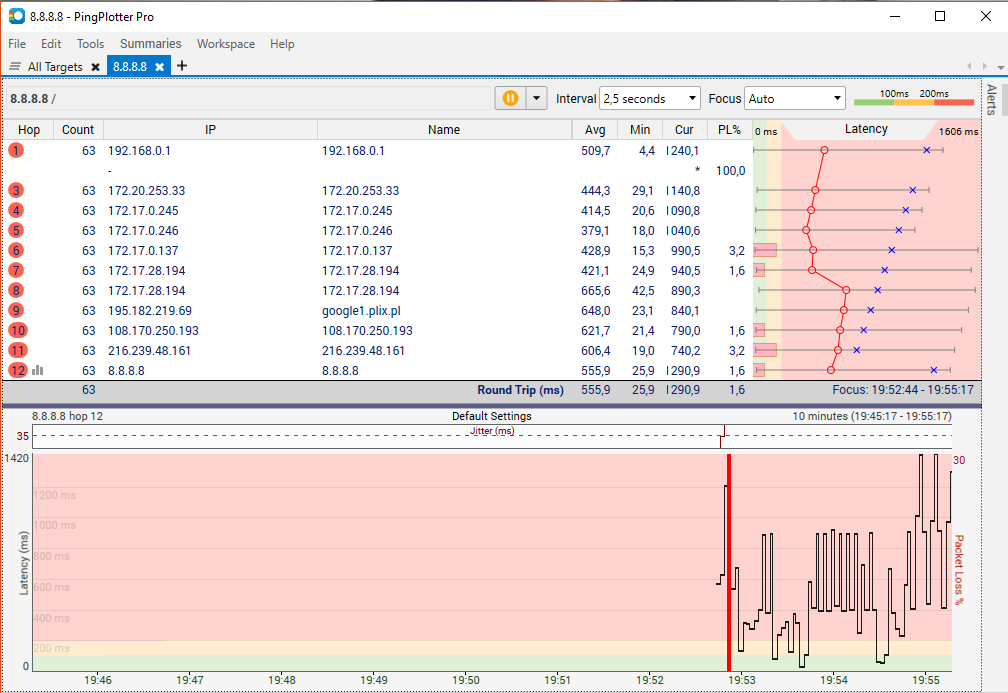This screenshot has width=1008, height=693.
Task: Maximize the PingPlotter Pro window
Action: pyautogui.click(x=940, y=16)
